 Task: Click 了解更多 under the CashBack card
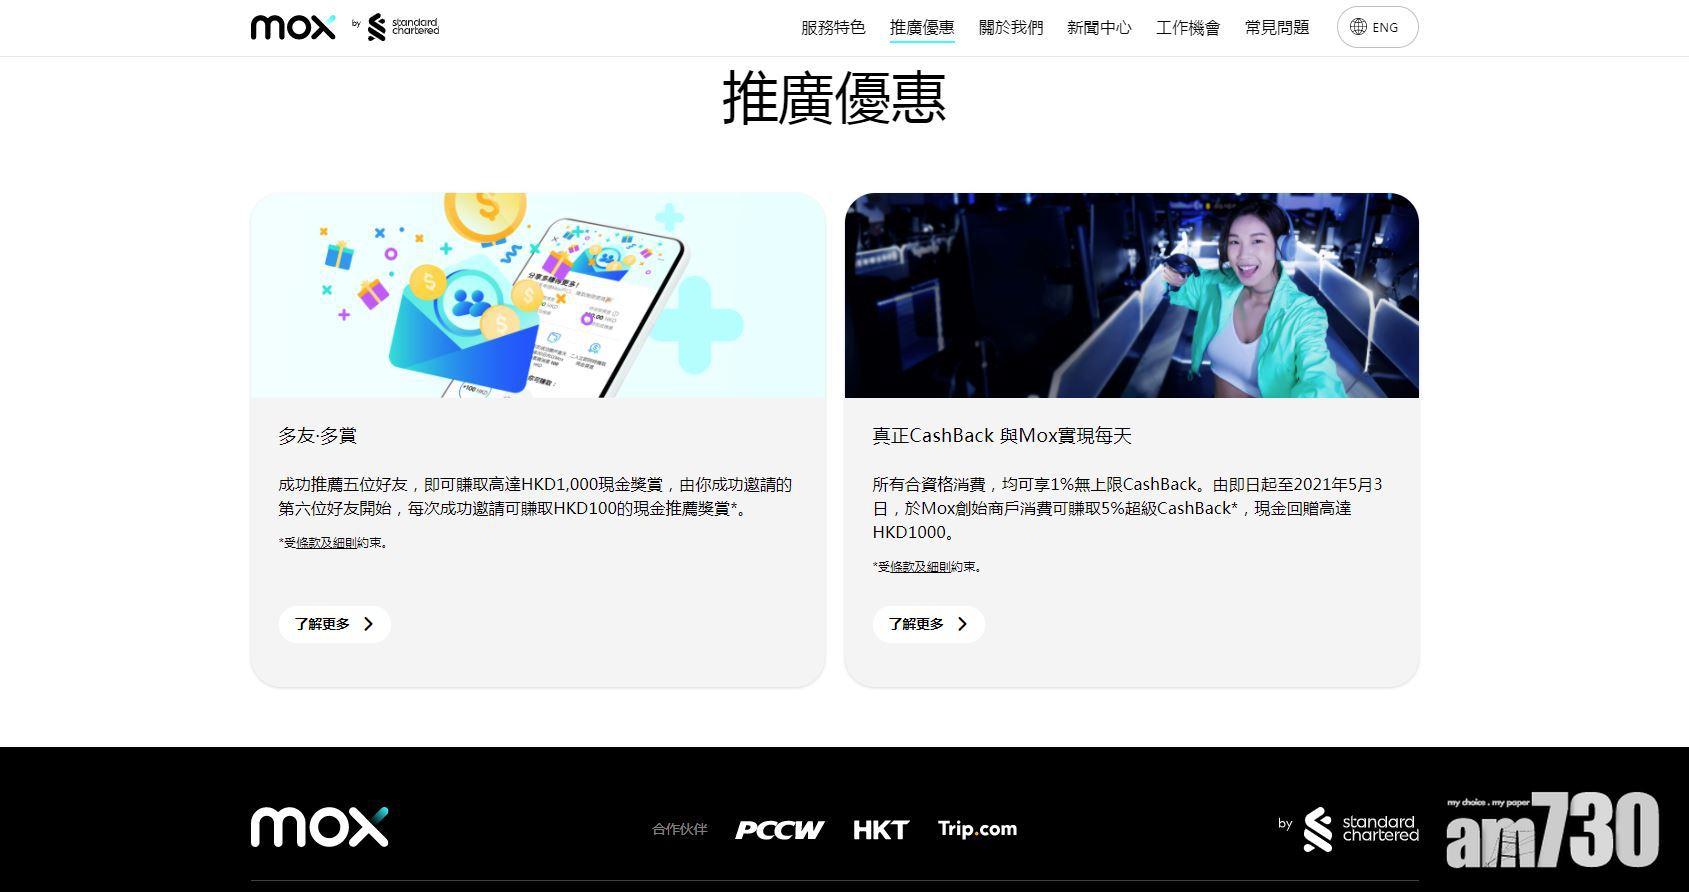[928, 624]
